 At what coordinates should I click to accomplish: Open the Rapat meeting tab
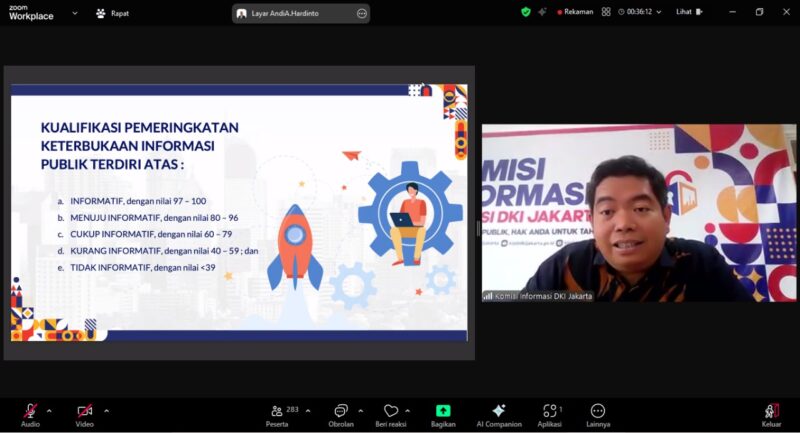click(x=112, y=13)
